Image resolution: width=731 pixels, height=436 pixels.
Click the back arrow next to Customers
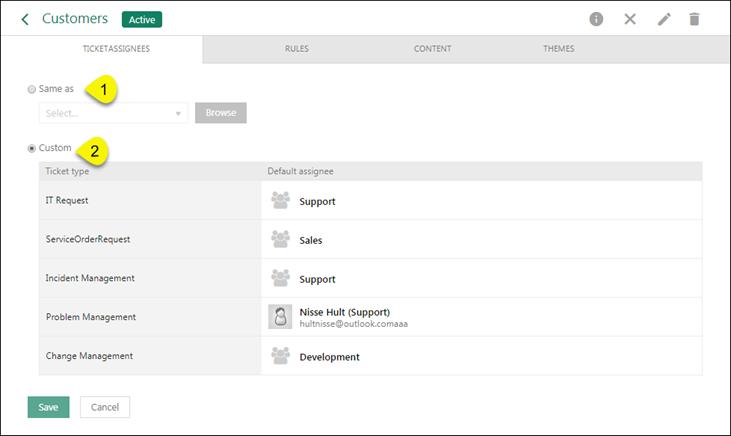(x=25, y=19)
